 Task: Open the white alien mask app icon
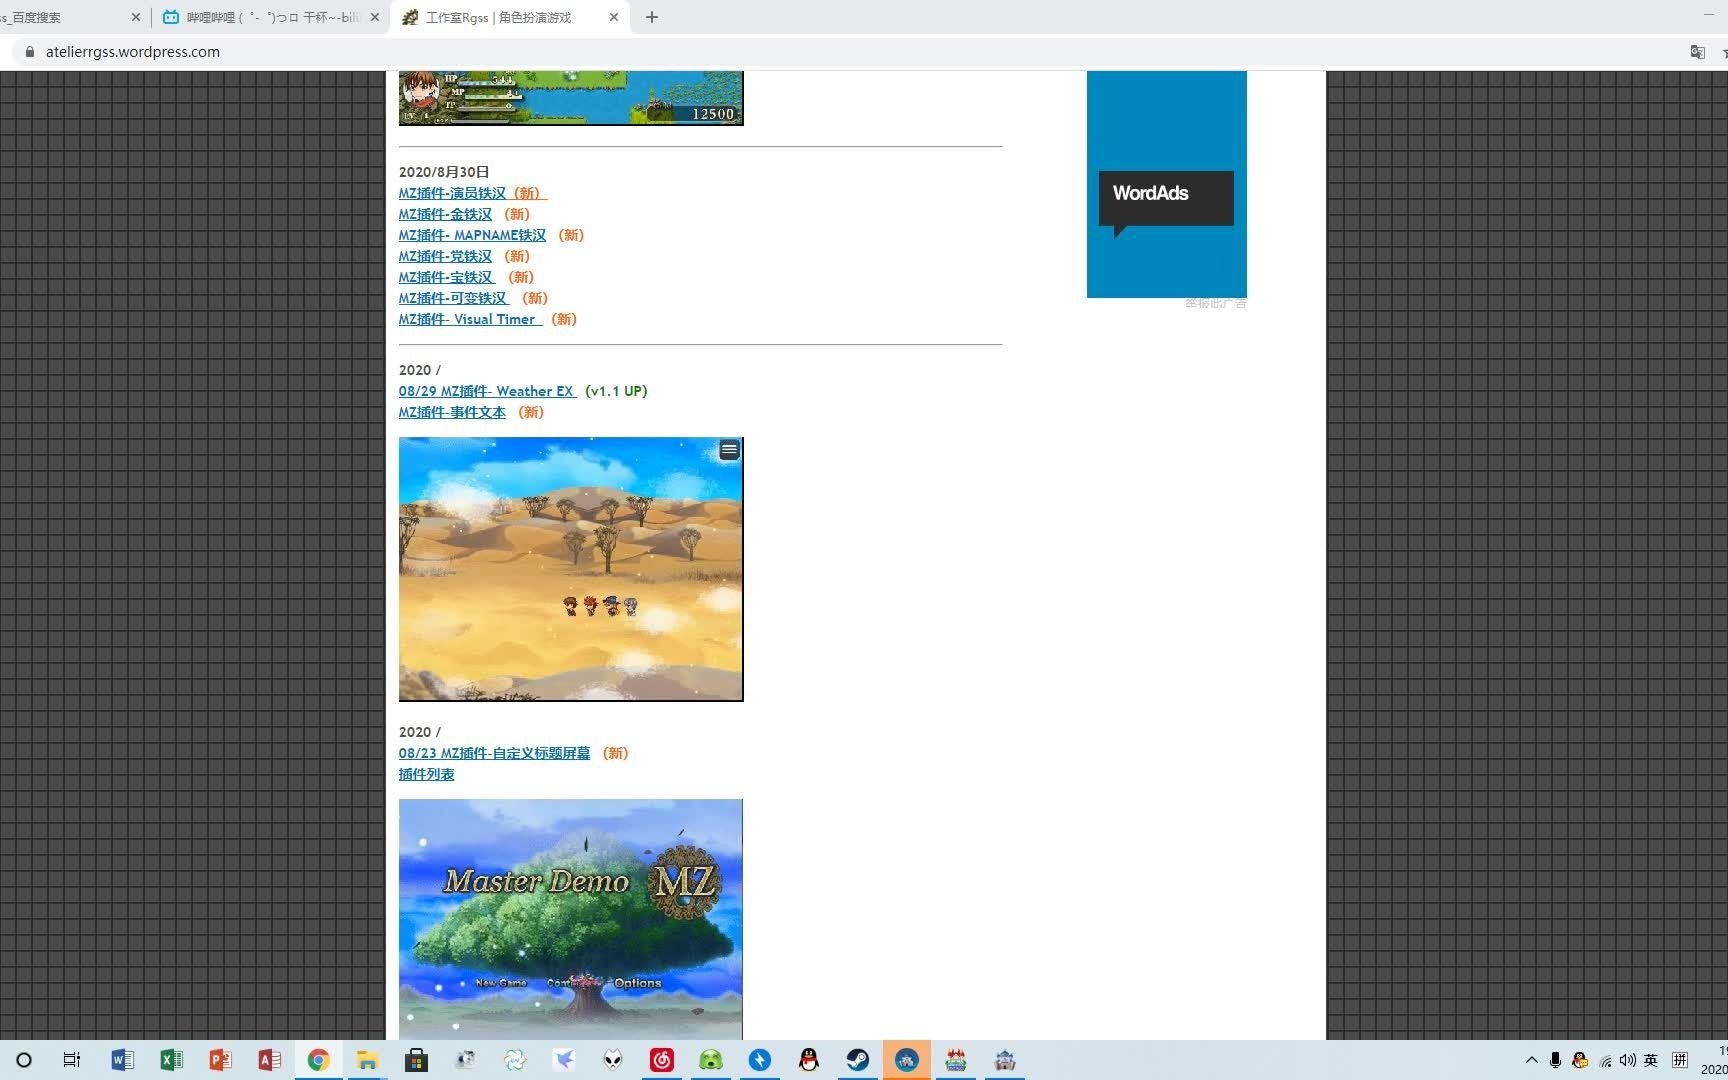pyautogui.click(x=612, y=1060)
